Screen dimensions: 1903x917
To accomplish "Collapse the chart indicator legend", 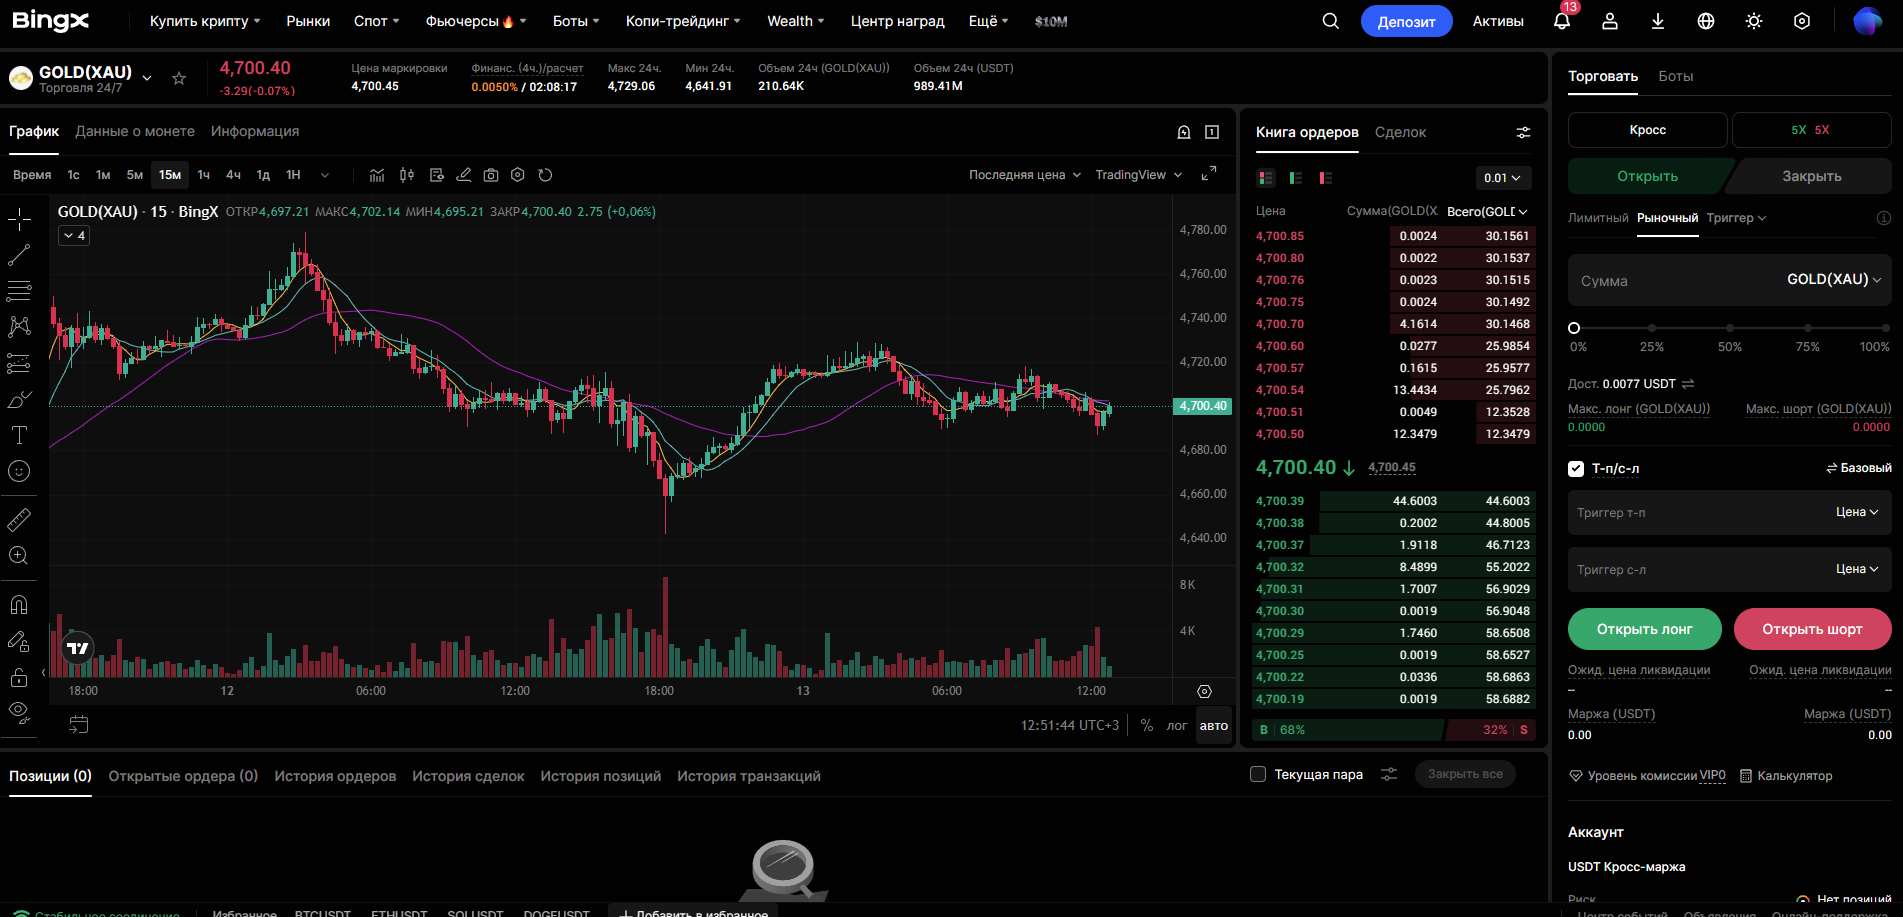I will [x=74, y=236].
